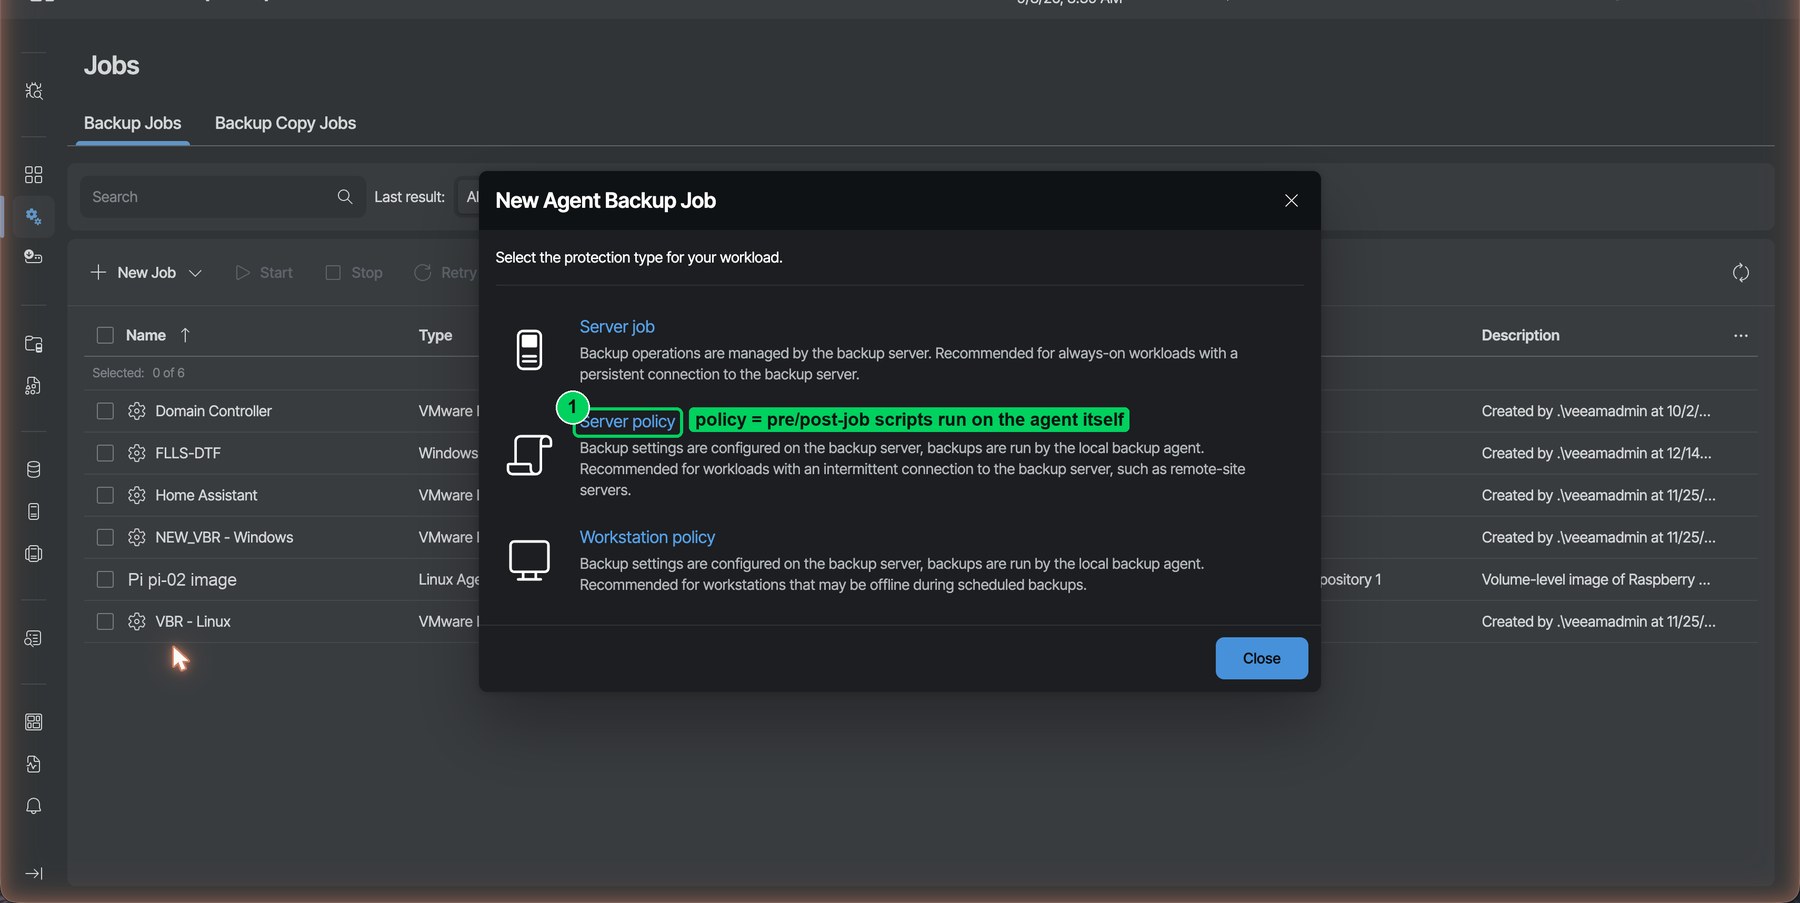The height and width of the screenshot is (903, 1800).
Task: Open the file with music note sidebar icon
Action: point(33,386)
